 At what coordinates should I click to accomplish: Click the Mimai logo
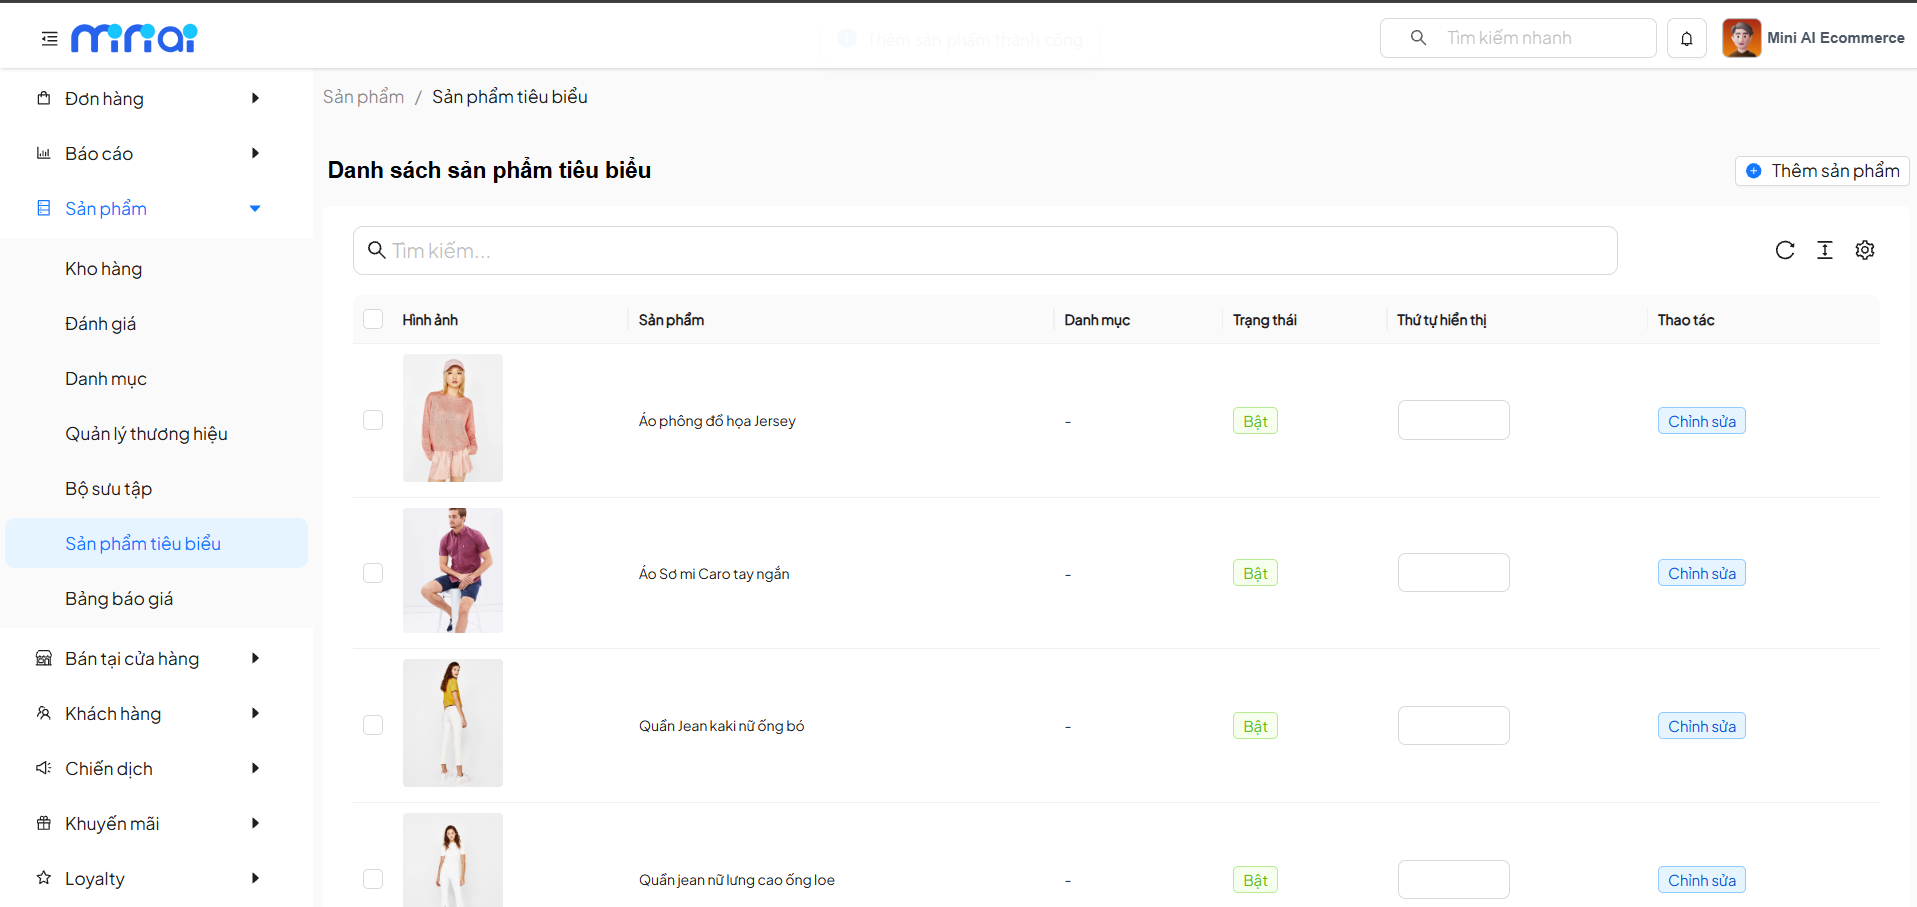tap(134, 38)
